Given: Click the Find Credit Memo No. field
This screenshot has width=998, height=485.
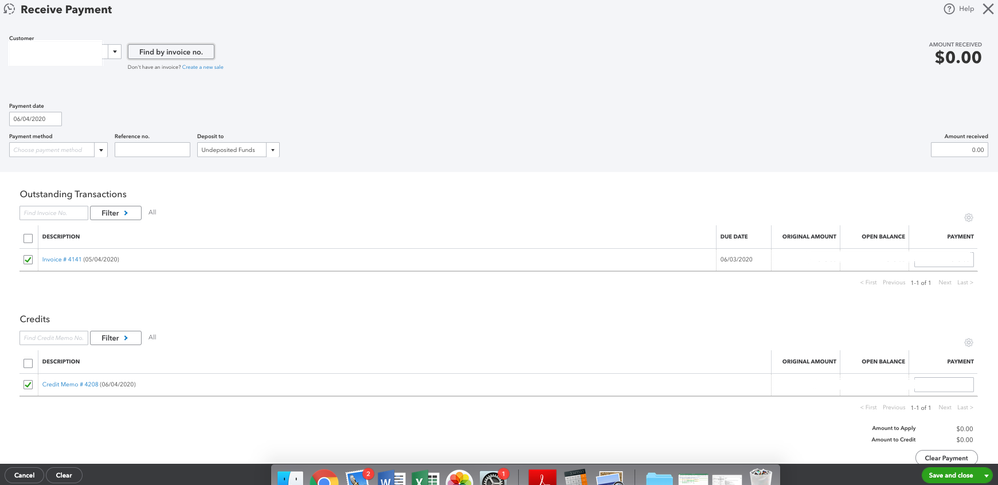Looking at the screenshot, I should (53, 338).
